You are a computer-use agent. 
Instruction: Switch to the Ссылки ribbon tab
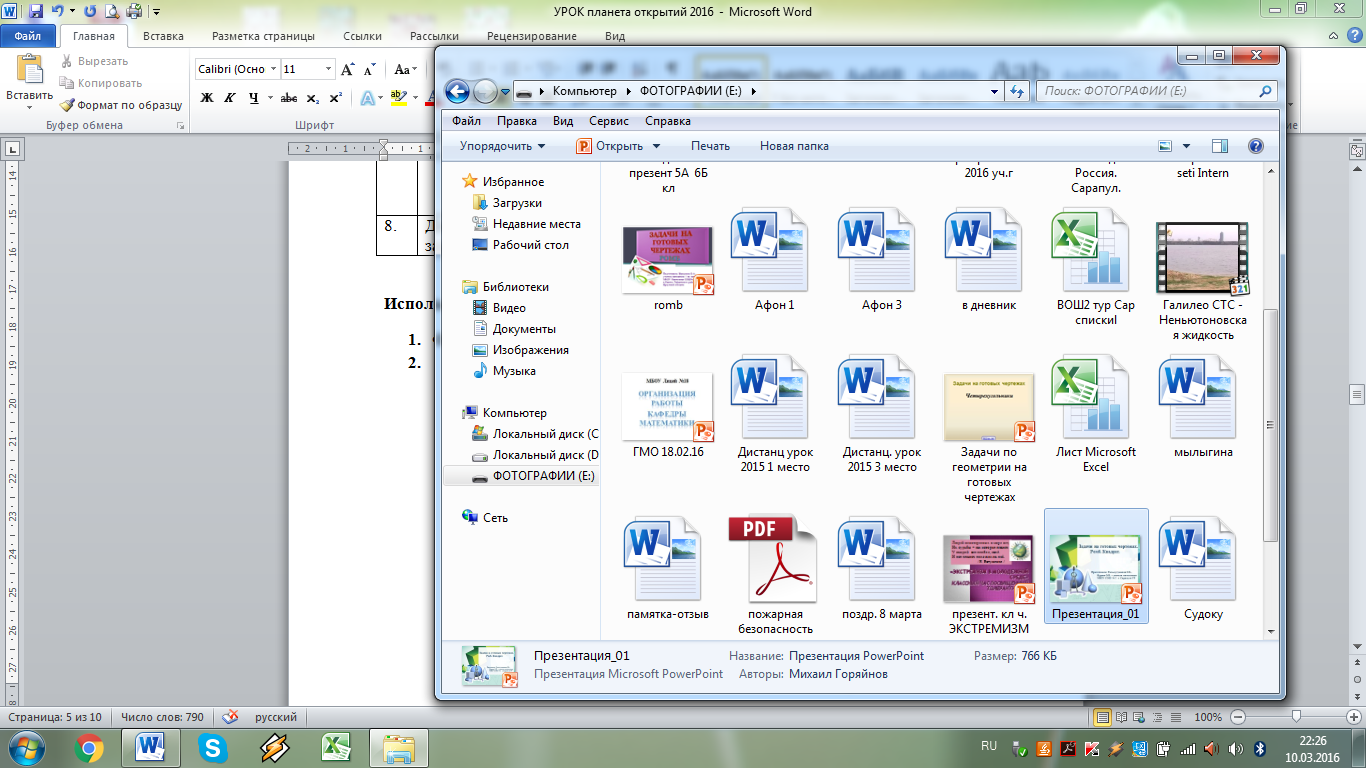(x=362, y=36)
